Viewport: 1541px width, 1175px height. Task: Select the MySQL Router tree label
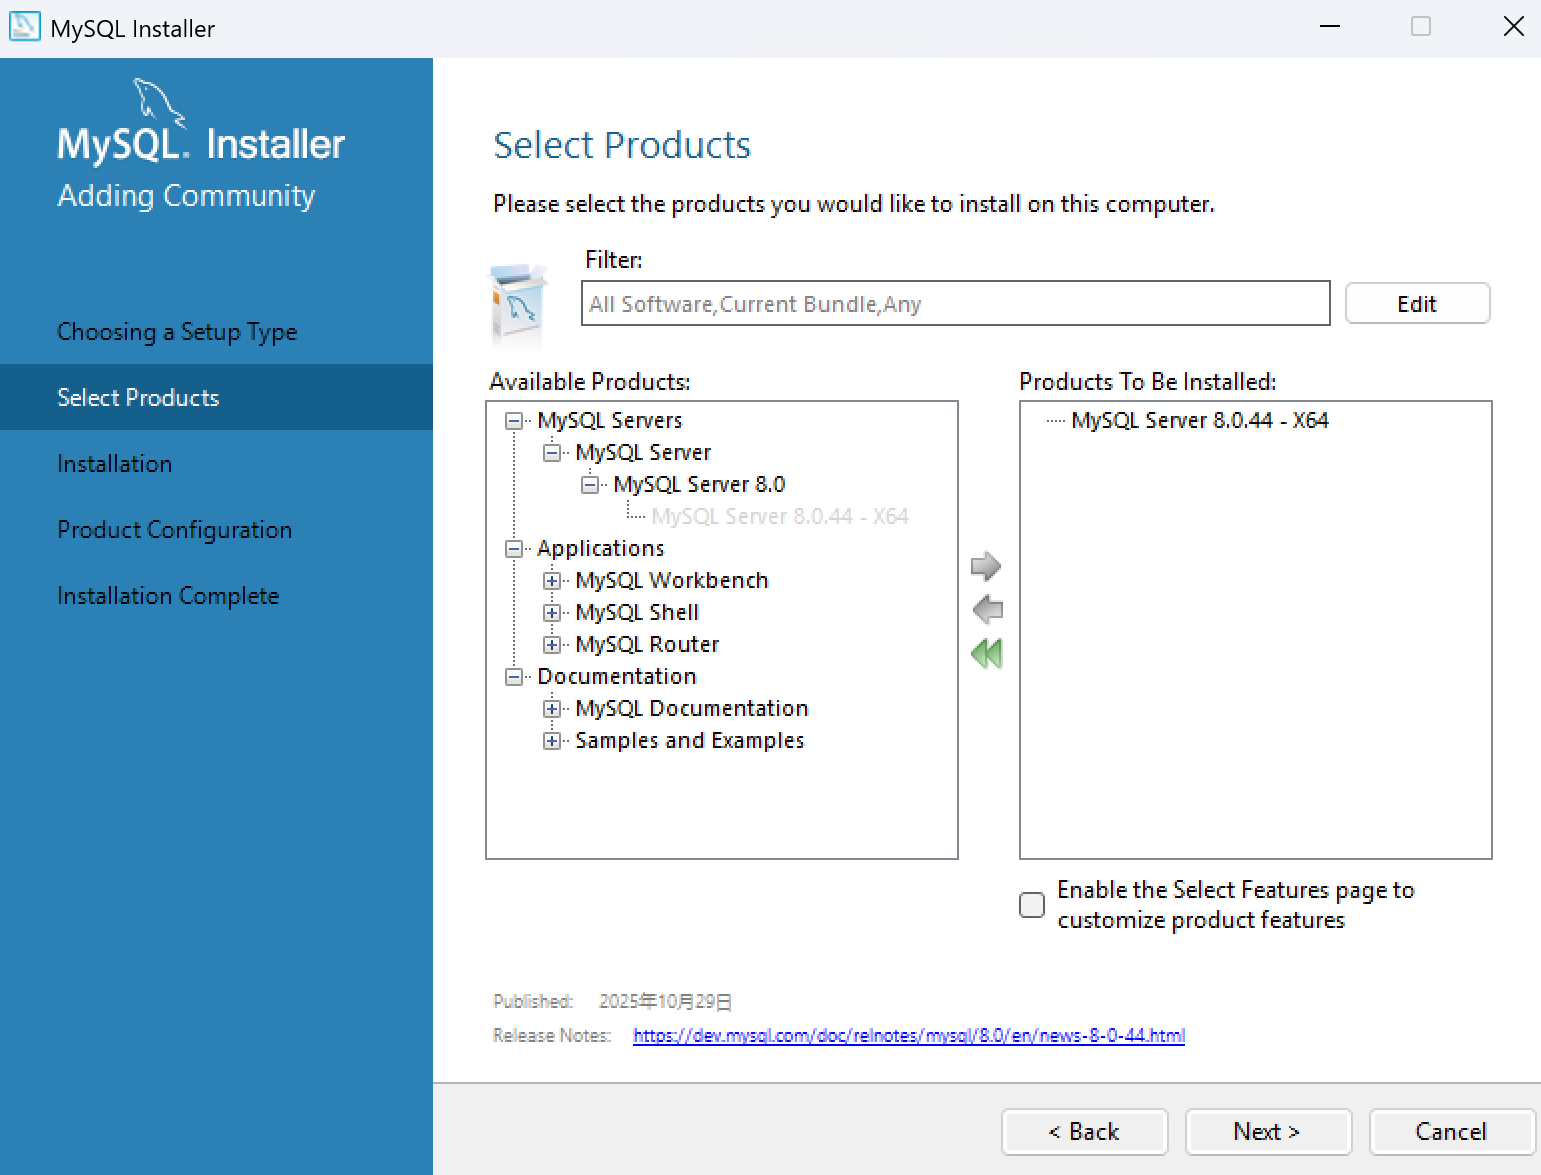(x=647, y=645)
